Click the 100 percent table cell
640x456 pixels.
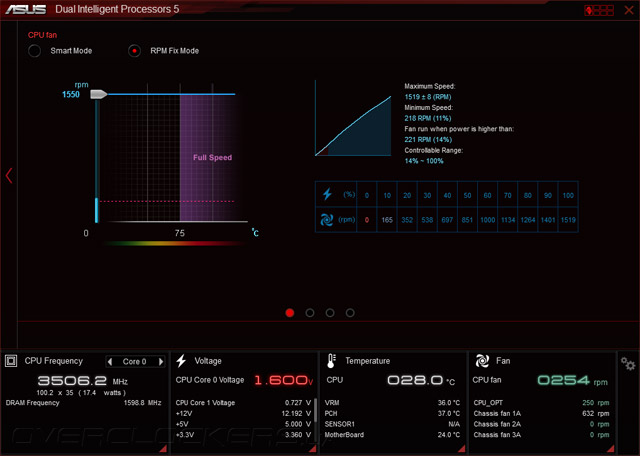(568, 195)
